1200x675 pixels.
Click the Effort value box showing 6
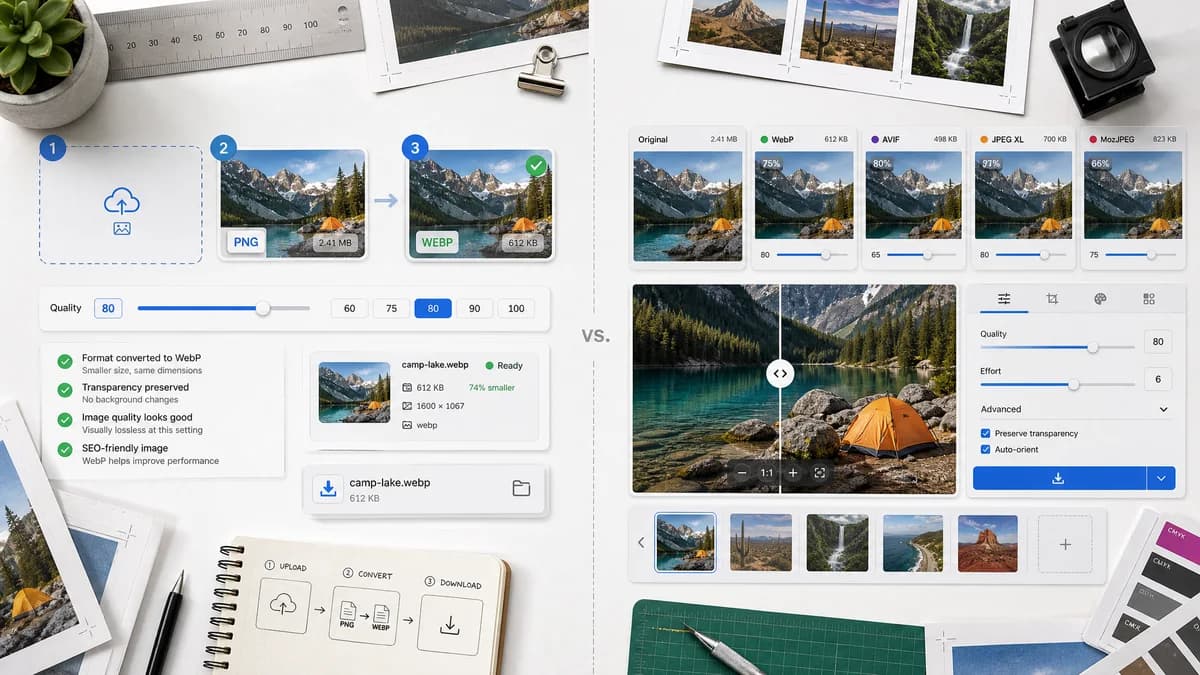1158,379
